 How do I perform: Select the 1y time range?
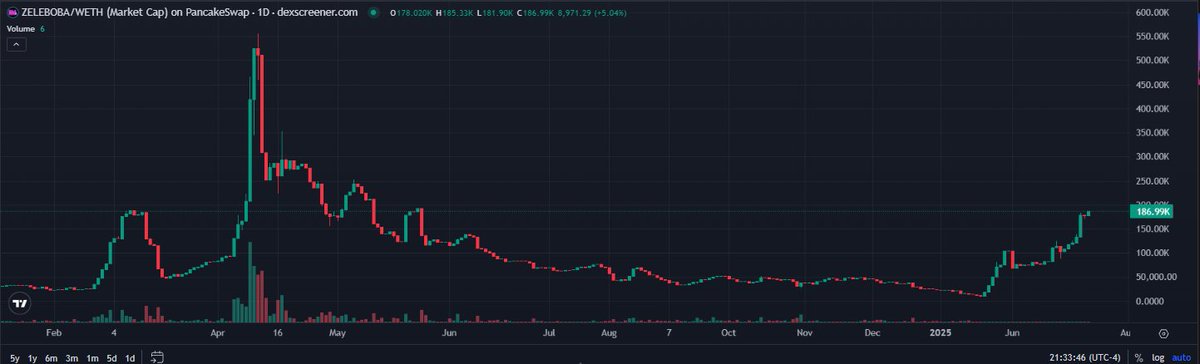(x=32, y=357)
